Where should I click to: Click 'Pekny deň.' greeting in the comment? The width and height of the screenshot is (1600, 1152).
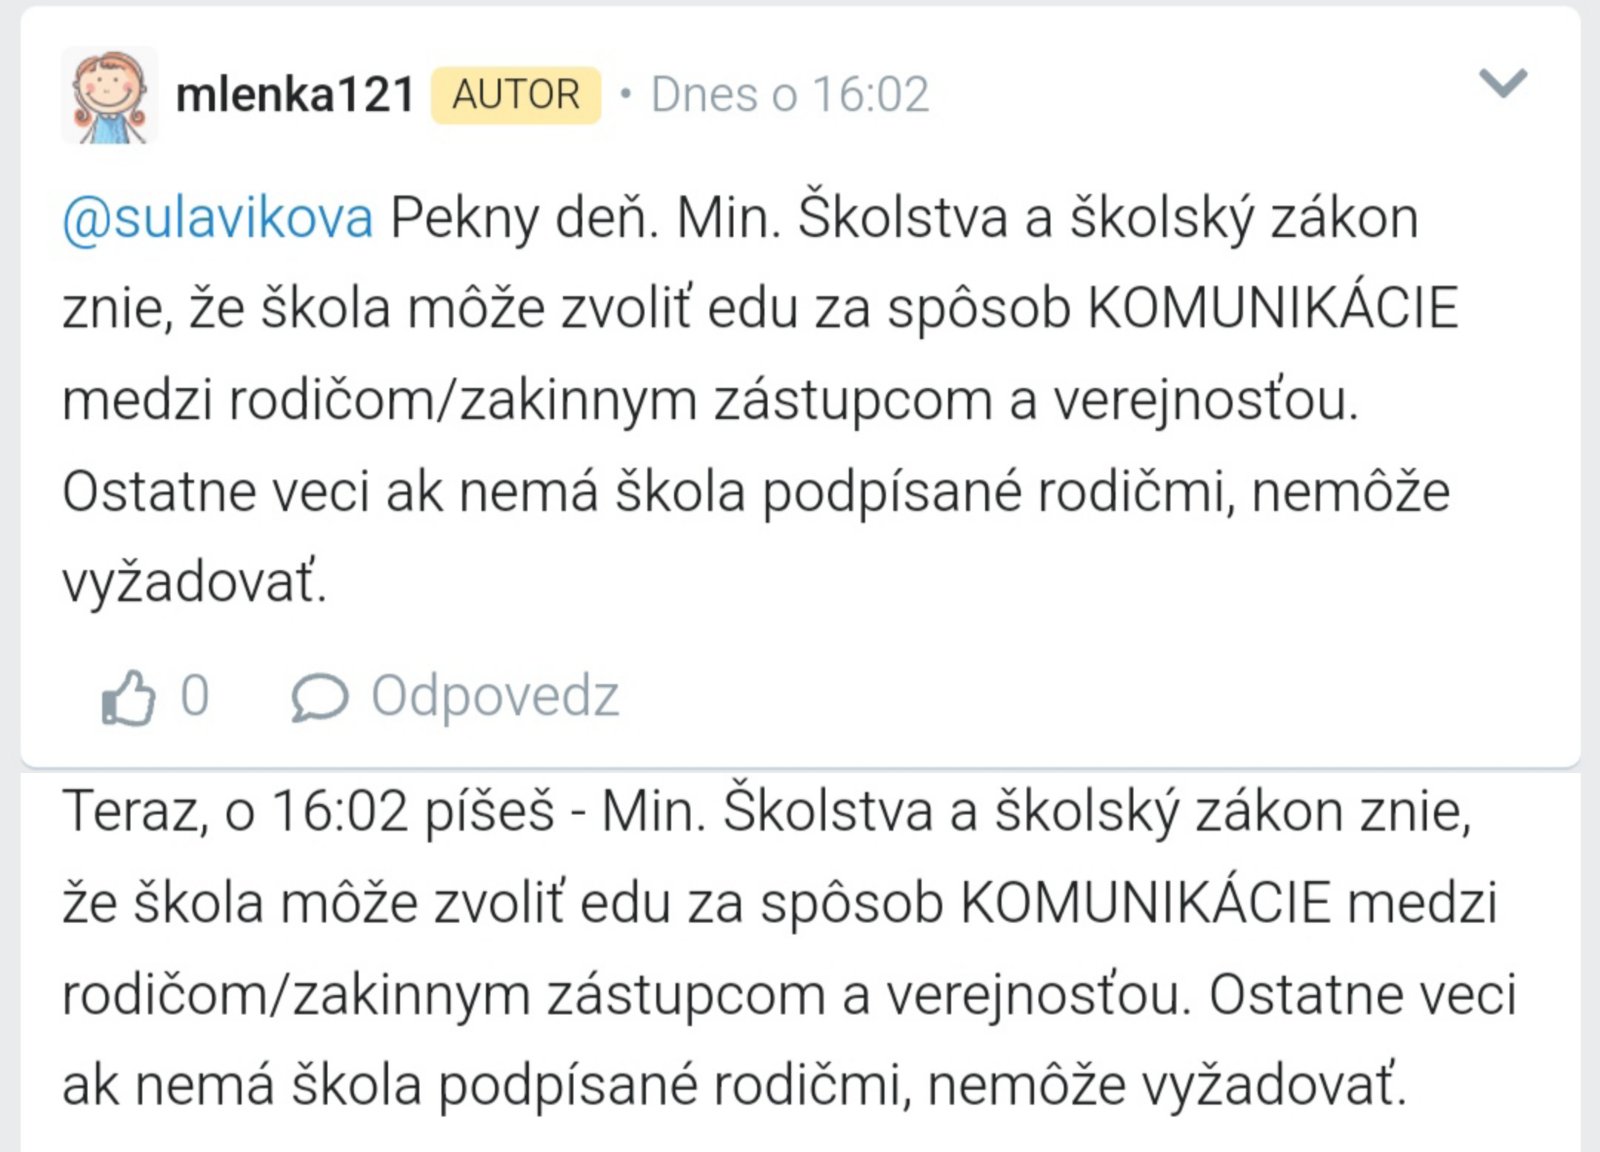coord(524,217)
